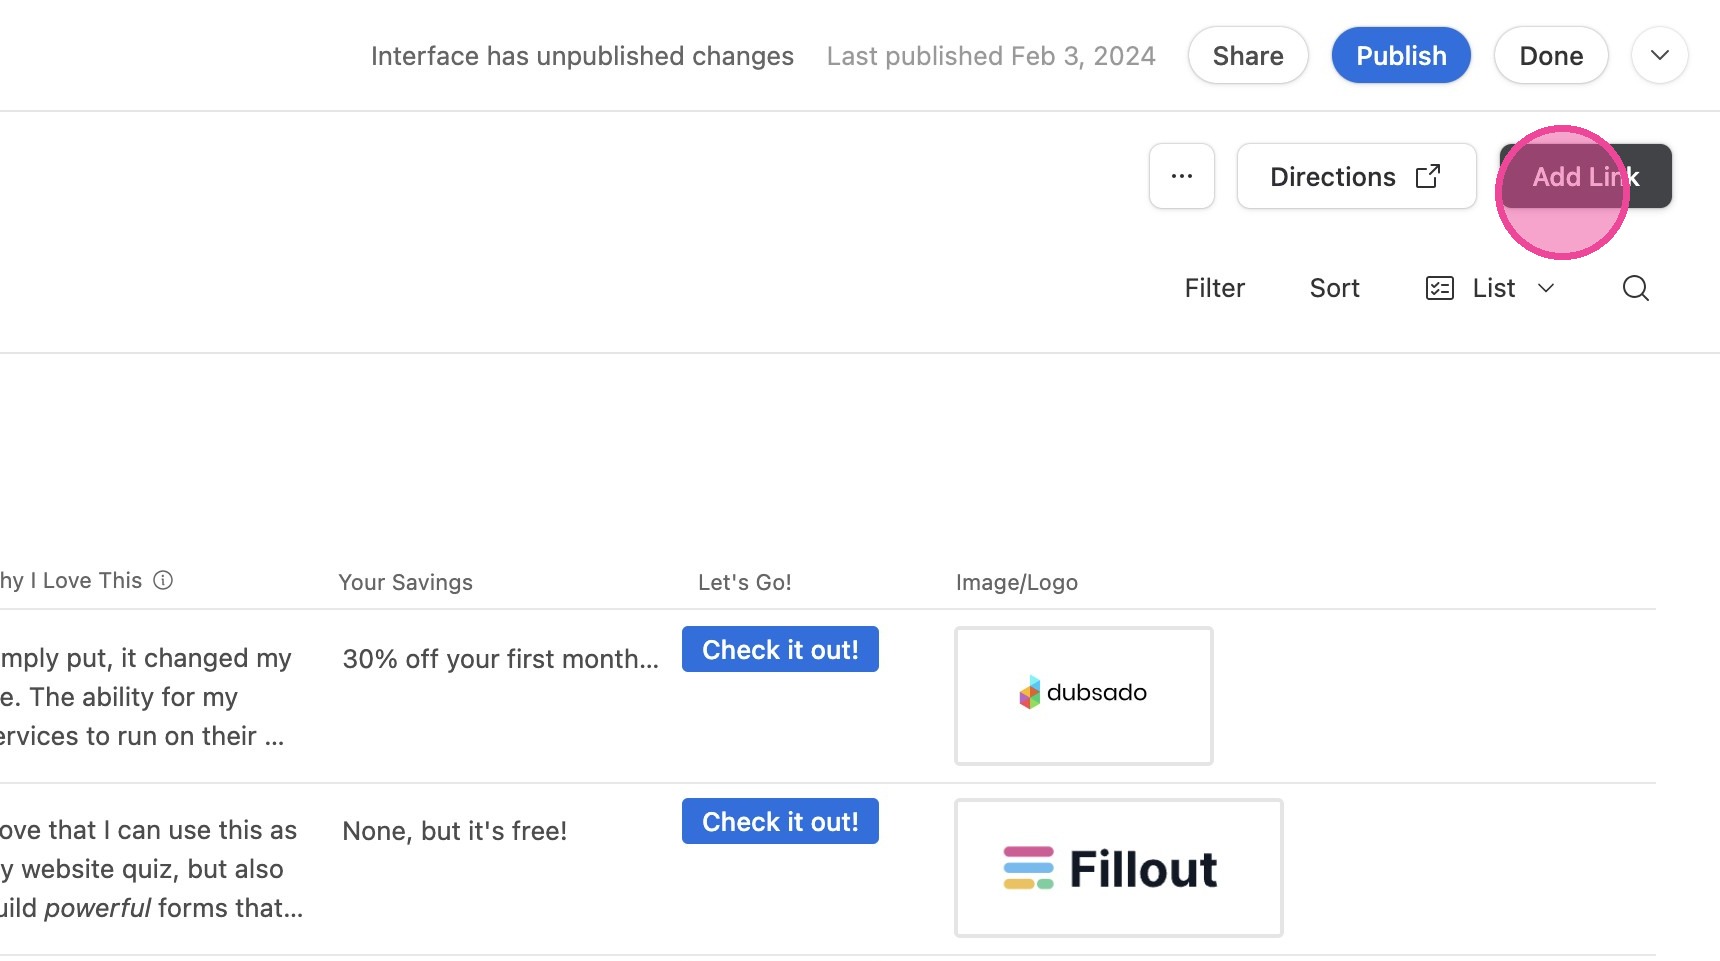Viewport: 1720px width, 961px height.
Task: Click the Add Link button
Action: coord(1586,176)
